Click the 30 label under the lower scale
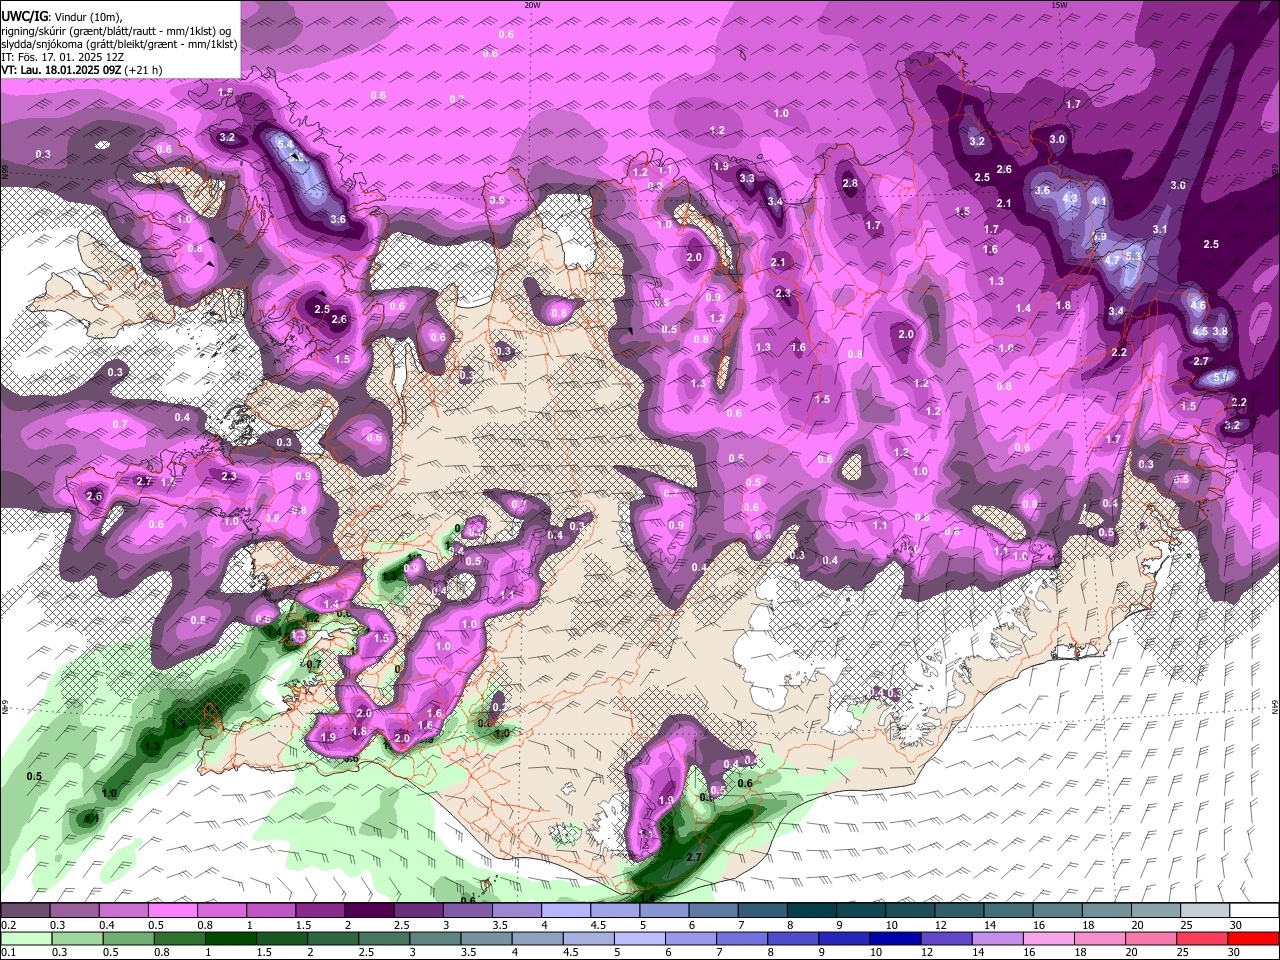 tap(1233, 952)
